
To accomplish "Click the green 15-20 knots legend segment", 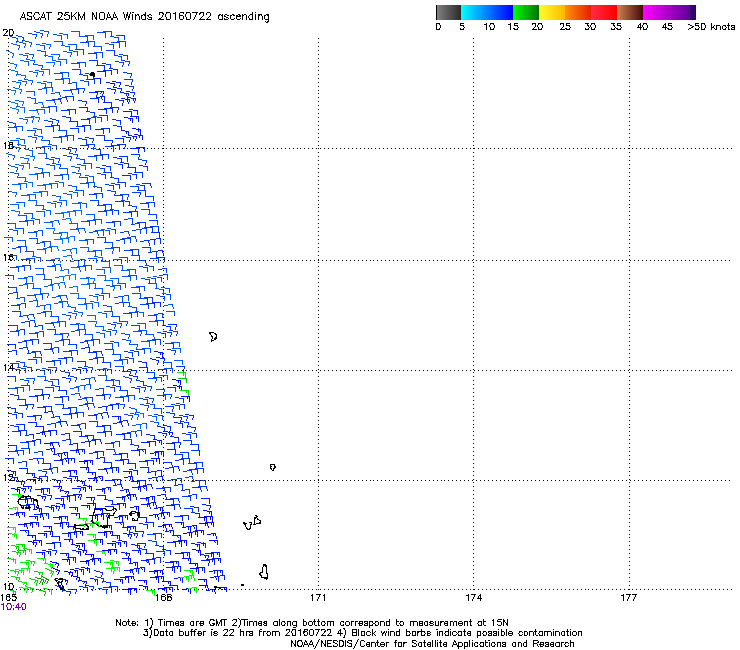I will (526, 12).
